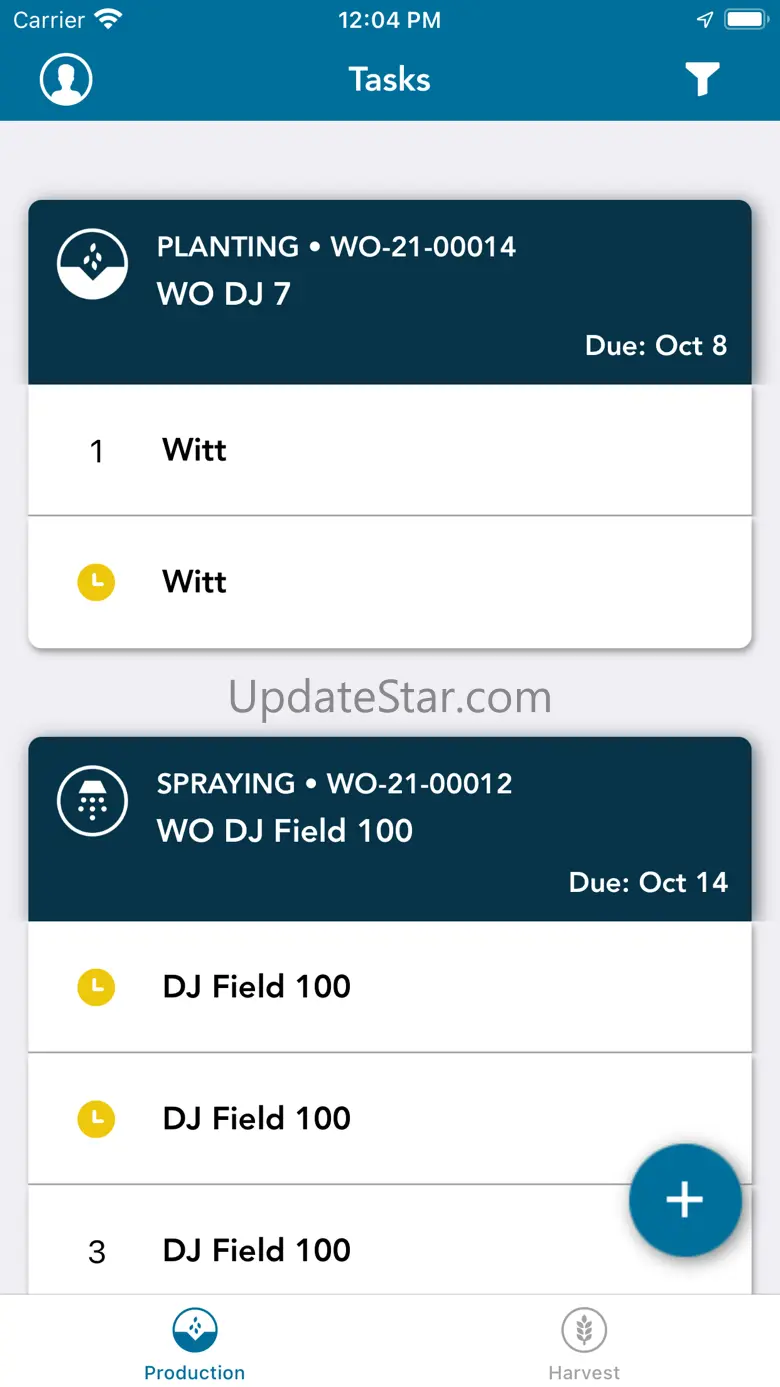This screenshot has height=1387, width=780.
Task: Click the location arrow in status bar
Action: tap(705, 20)
